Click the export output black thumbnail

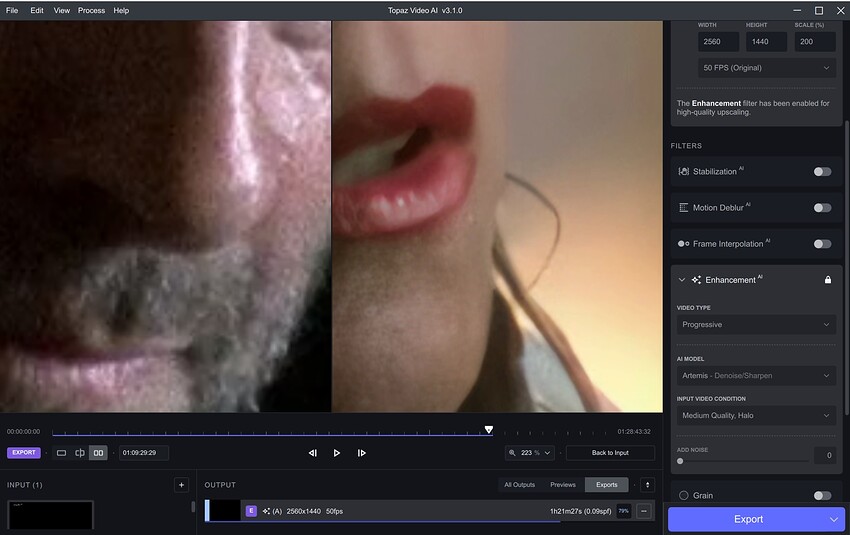click(225, 511)
